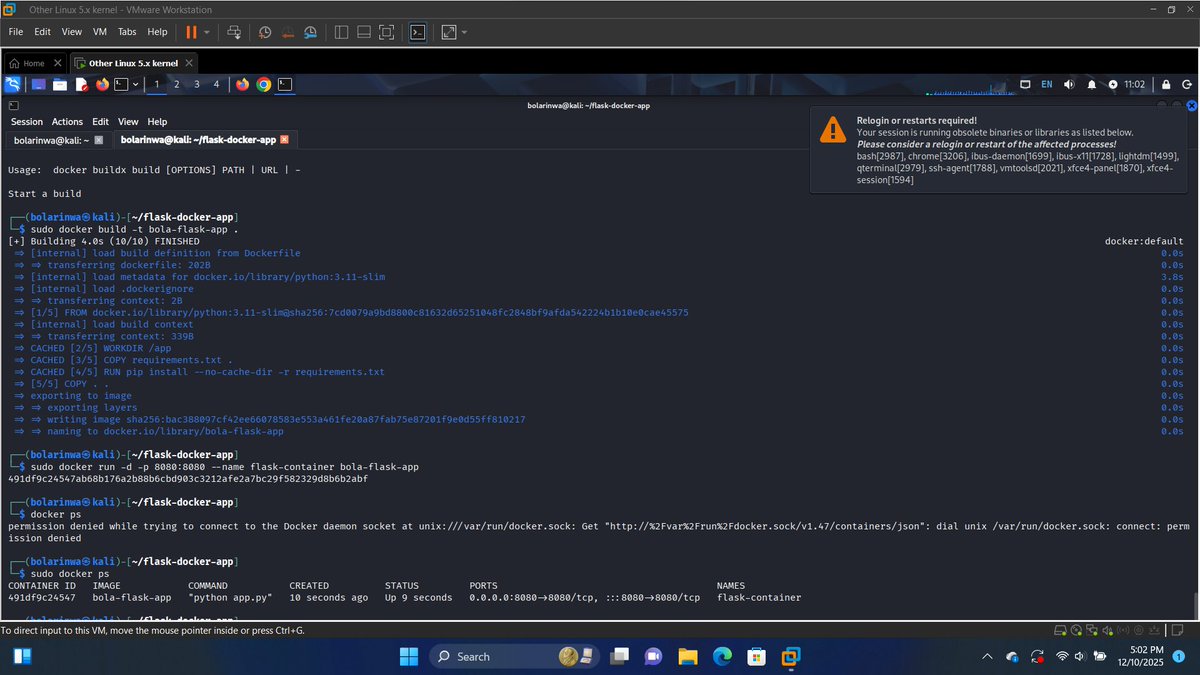Open the stretch guest dropdown arrow
The width and height of the screenshot is (1200, 675).
coord(464,32)
